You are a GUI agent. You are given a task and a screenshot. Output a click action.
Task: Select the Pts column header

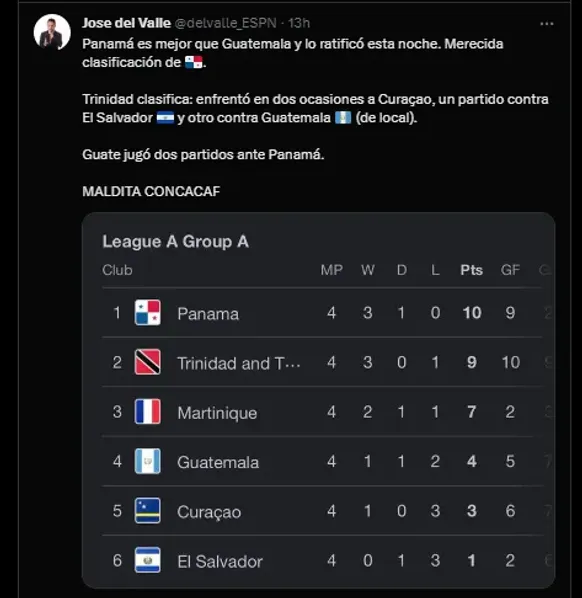tap(471, 270)
